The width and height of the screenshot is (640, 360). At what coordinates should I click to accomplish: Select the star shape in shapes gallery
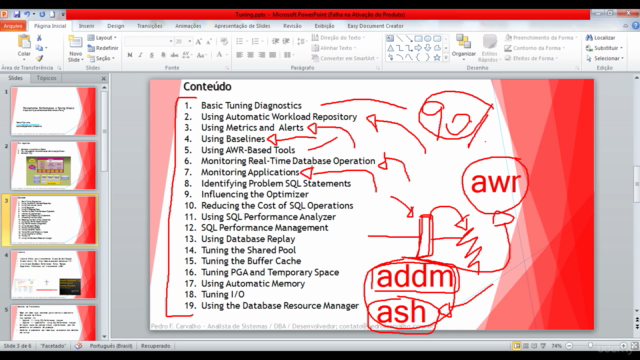[437, 58]
